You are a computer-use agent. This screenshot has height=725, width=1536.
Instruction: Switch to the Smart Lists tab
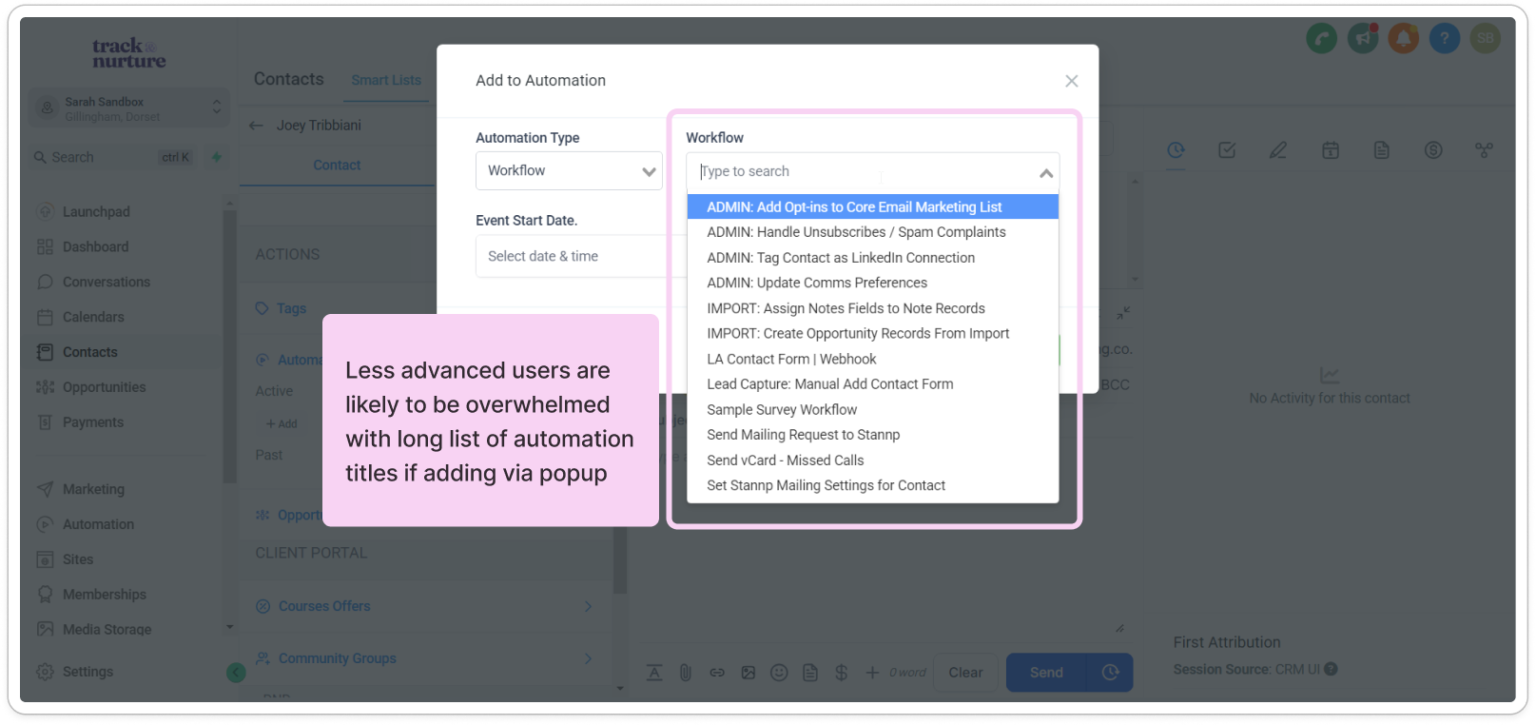point(386,80)
